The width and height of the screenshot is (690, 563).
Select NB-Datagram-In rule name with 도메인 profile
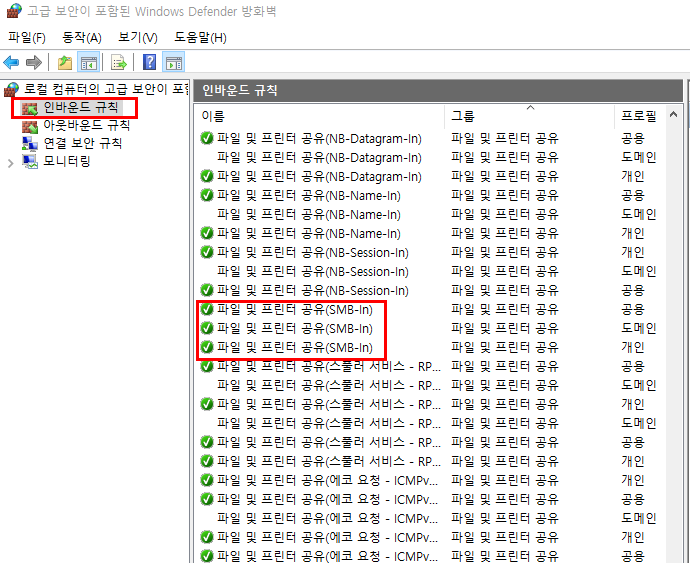[319, 158]
